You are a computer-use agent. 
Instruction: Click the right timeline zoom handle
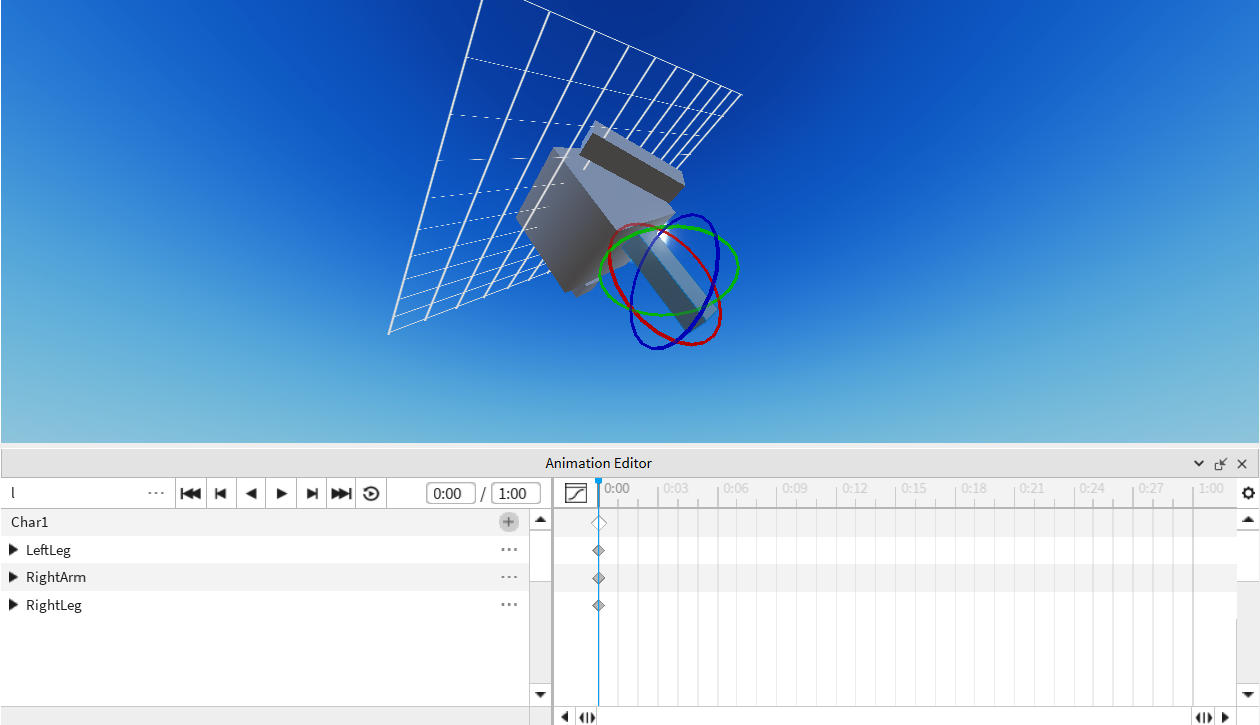tap(1204, 716)
